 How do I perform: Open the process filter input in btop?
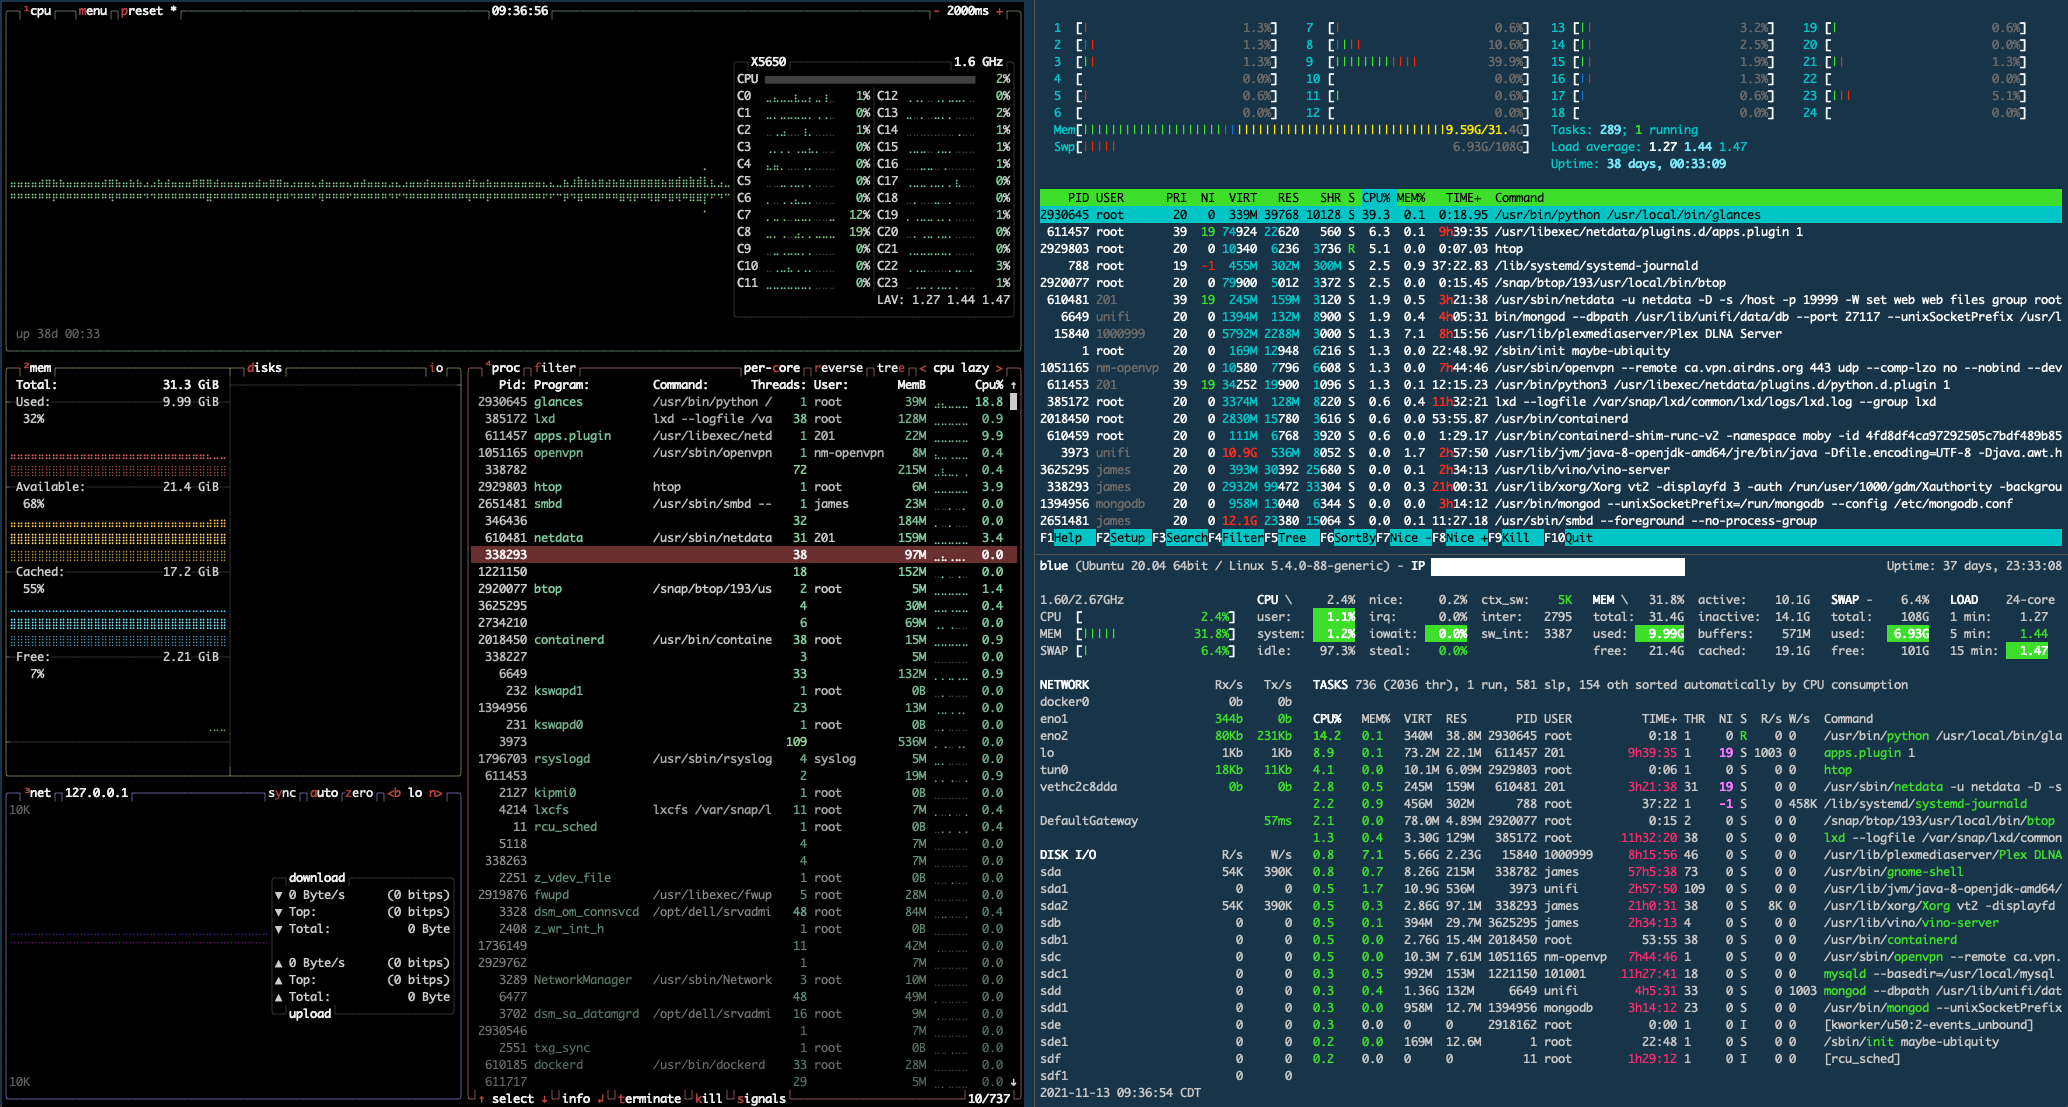pos(556,367)
